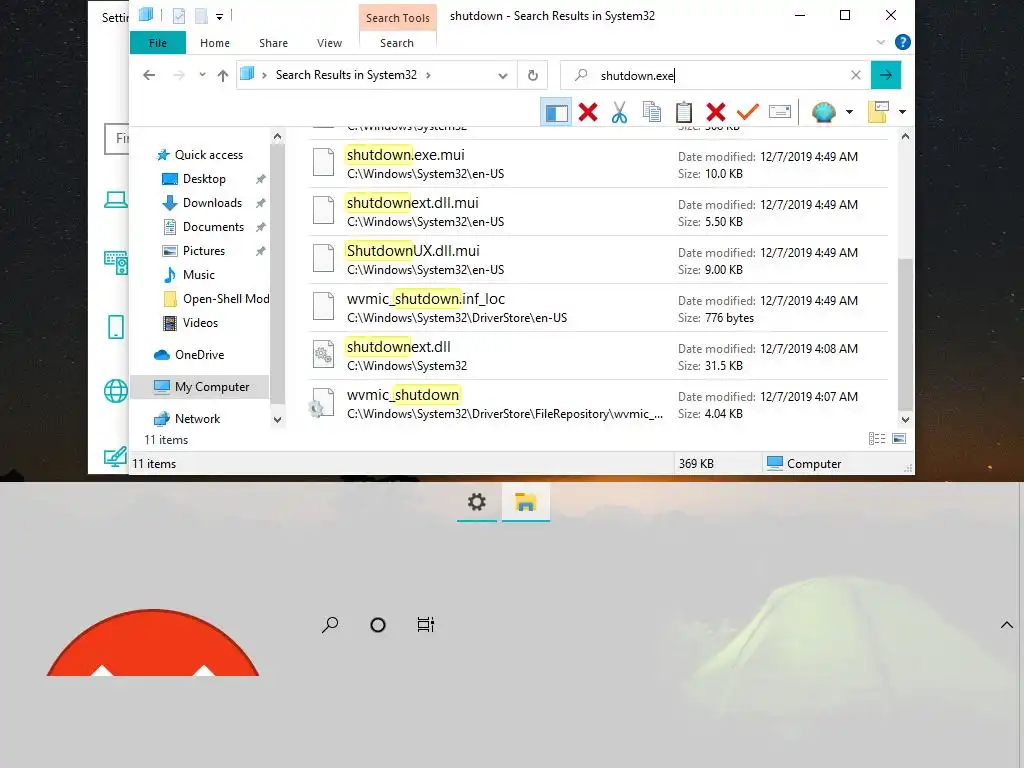This screenshot has height=768, width=1024.
Task: Click the Search Tools contextual tab header
Action: [398, 18]
